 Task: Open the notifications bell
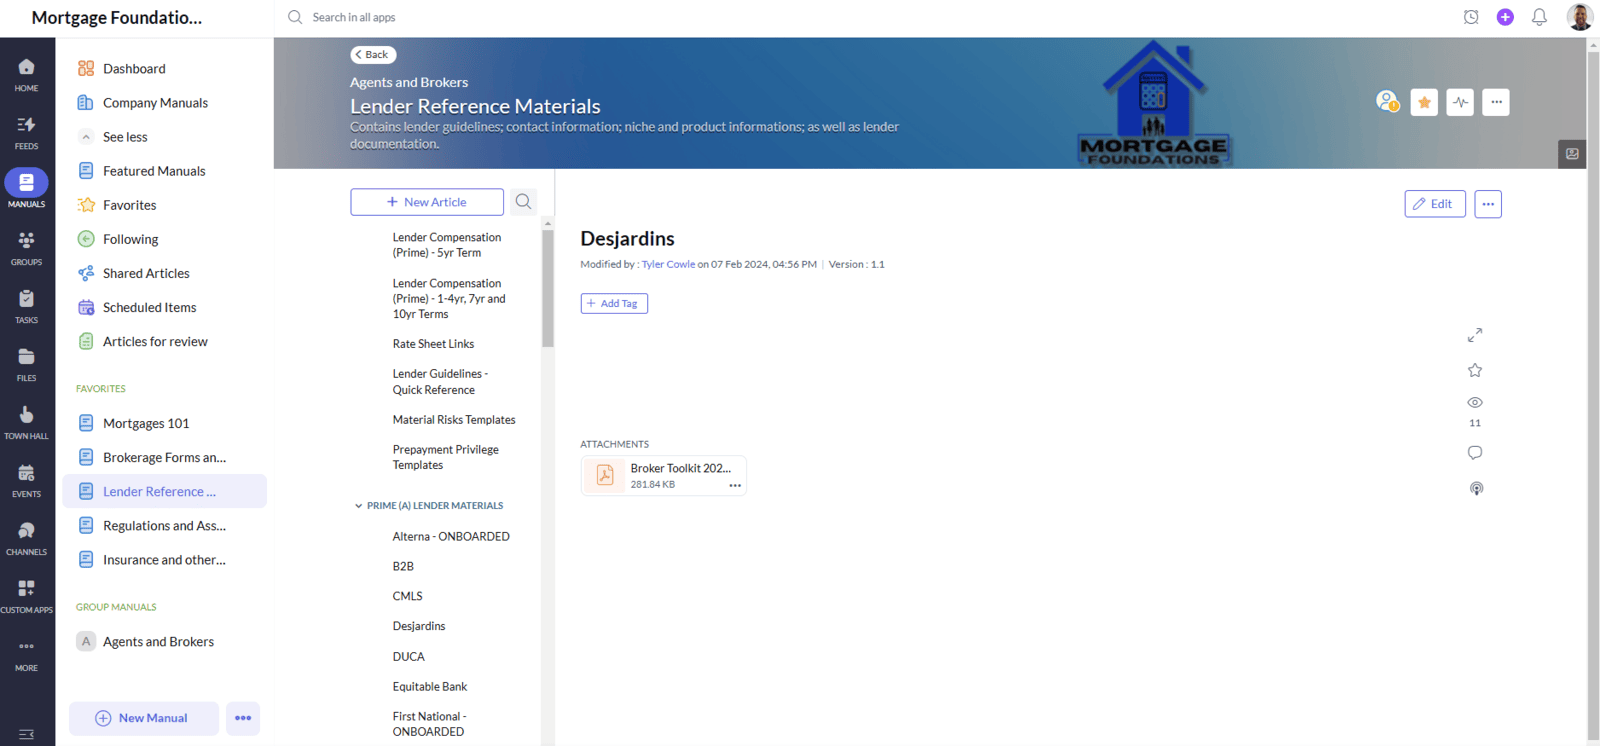click(x=1539, y=17)
